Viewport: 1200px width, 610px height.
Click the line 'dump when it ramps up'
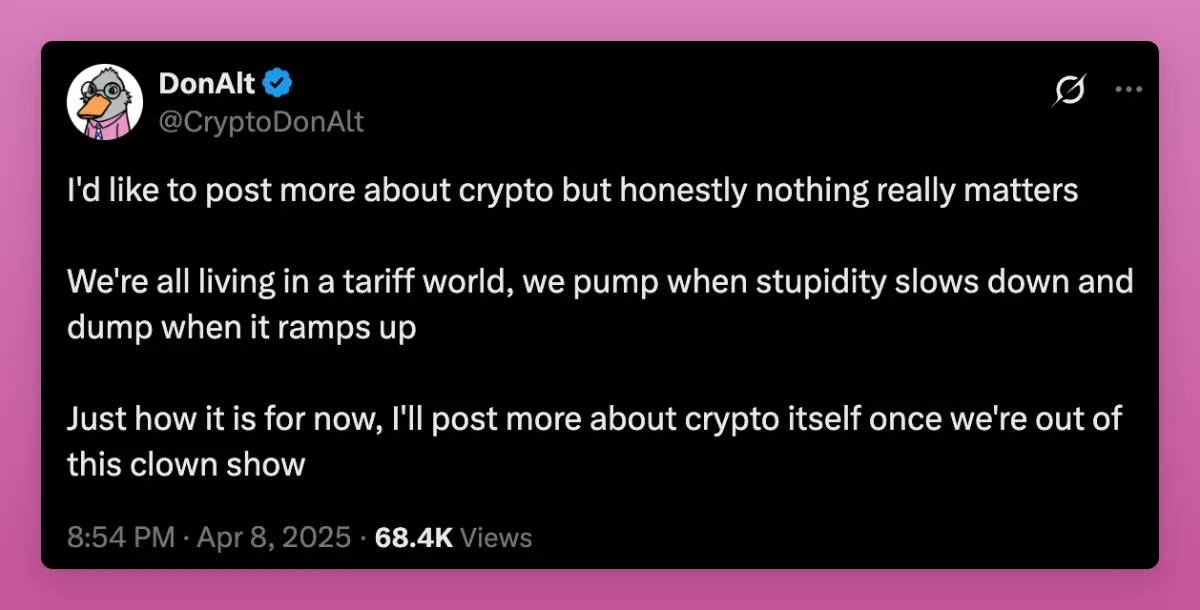tap(241, 328)
